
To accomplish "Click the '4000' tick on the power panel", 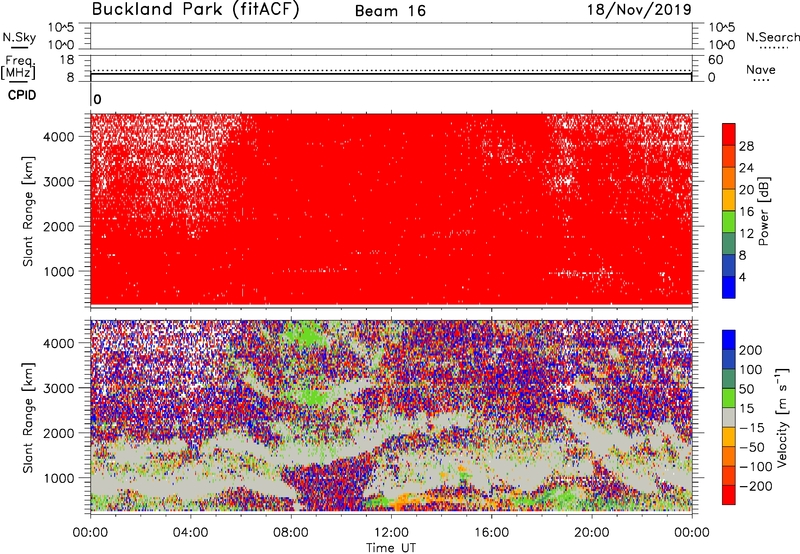I will click(x=58, y=137).
